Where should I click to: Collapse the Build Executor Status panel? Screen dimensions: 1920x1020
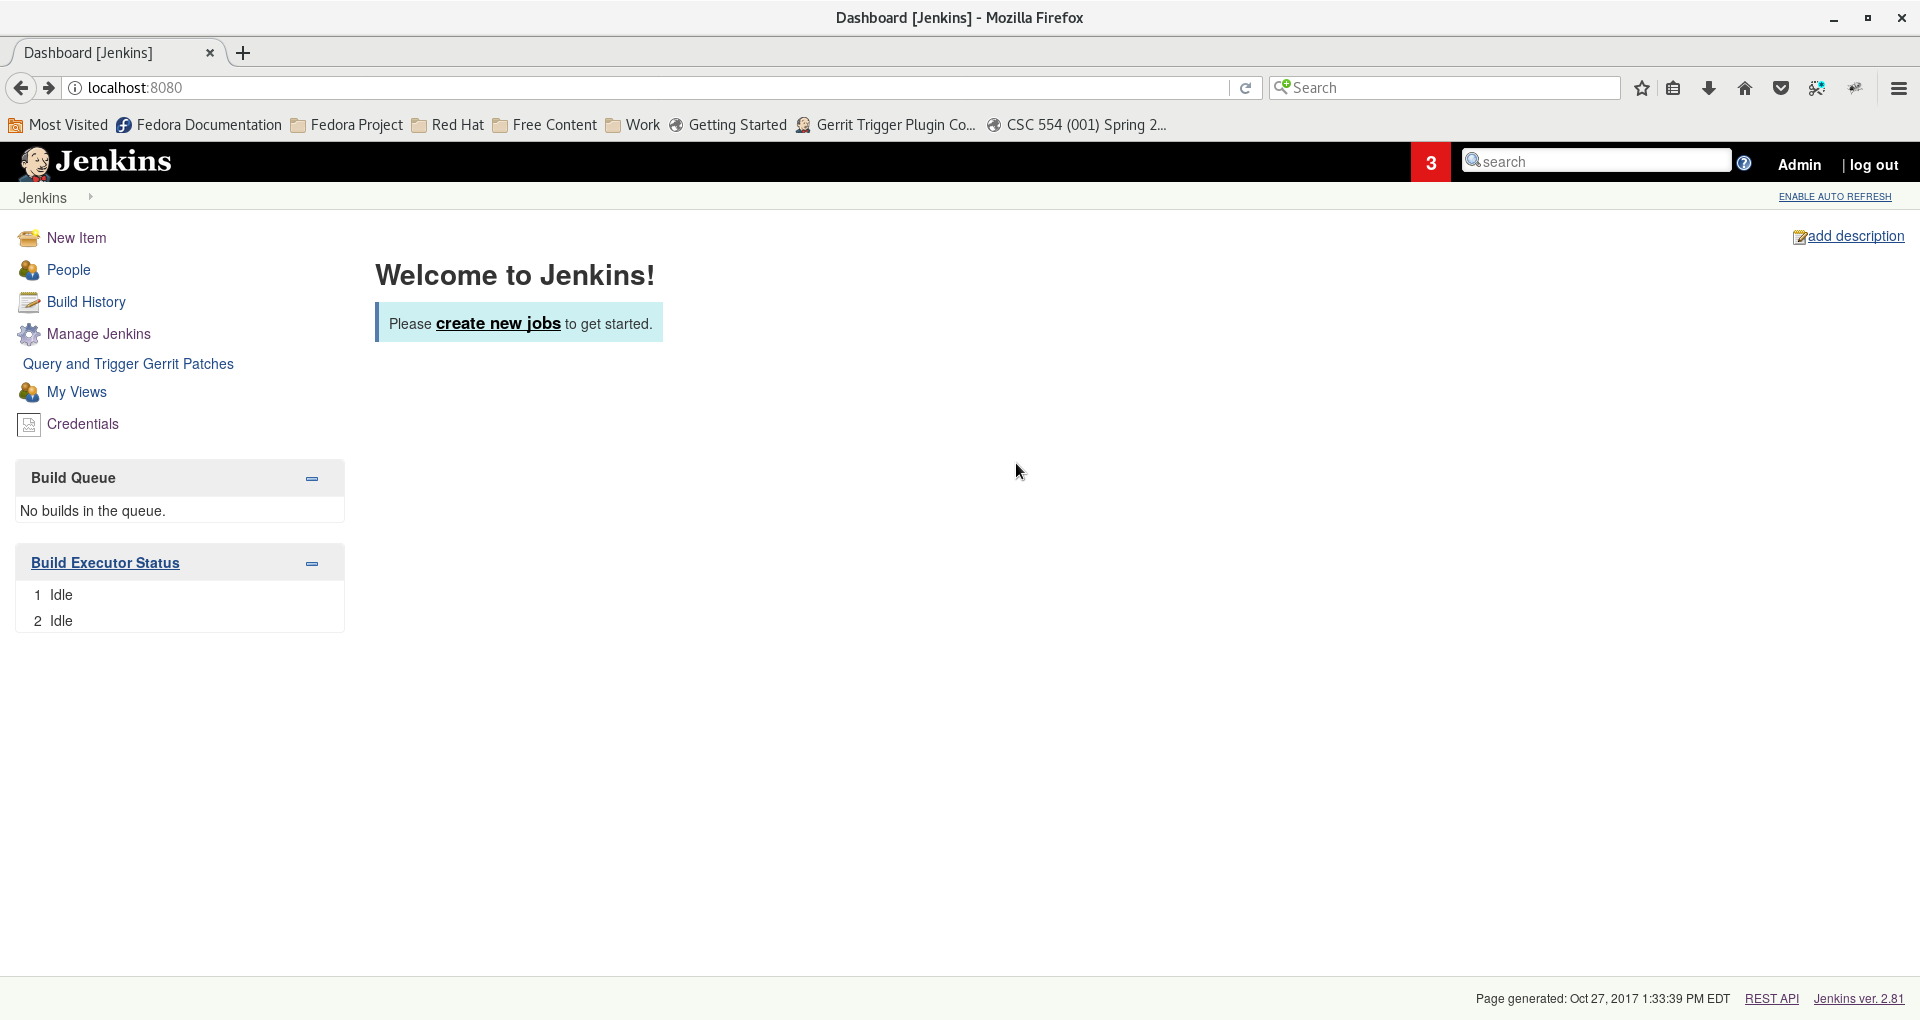[312, 564]
